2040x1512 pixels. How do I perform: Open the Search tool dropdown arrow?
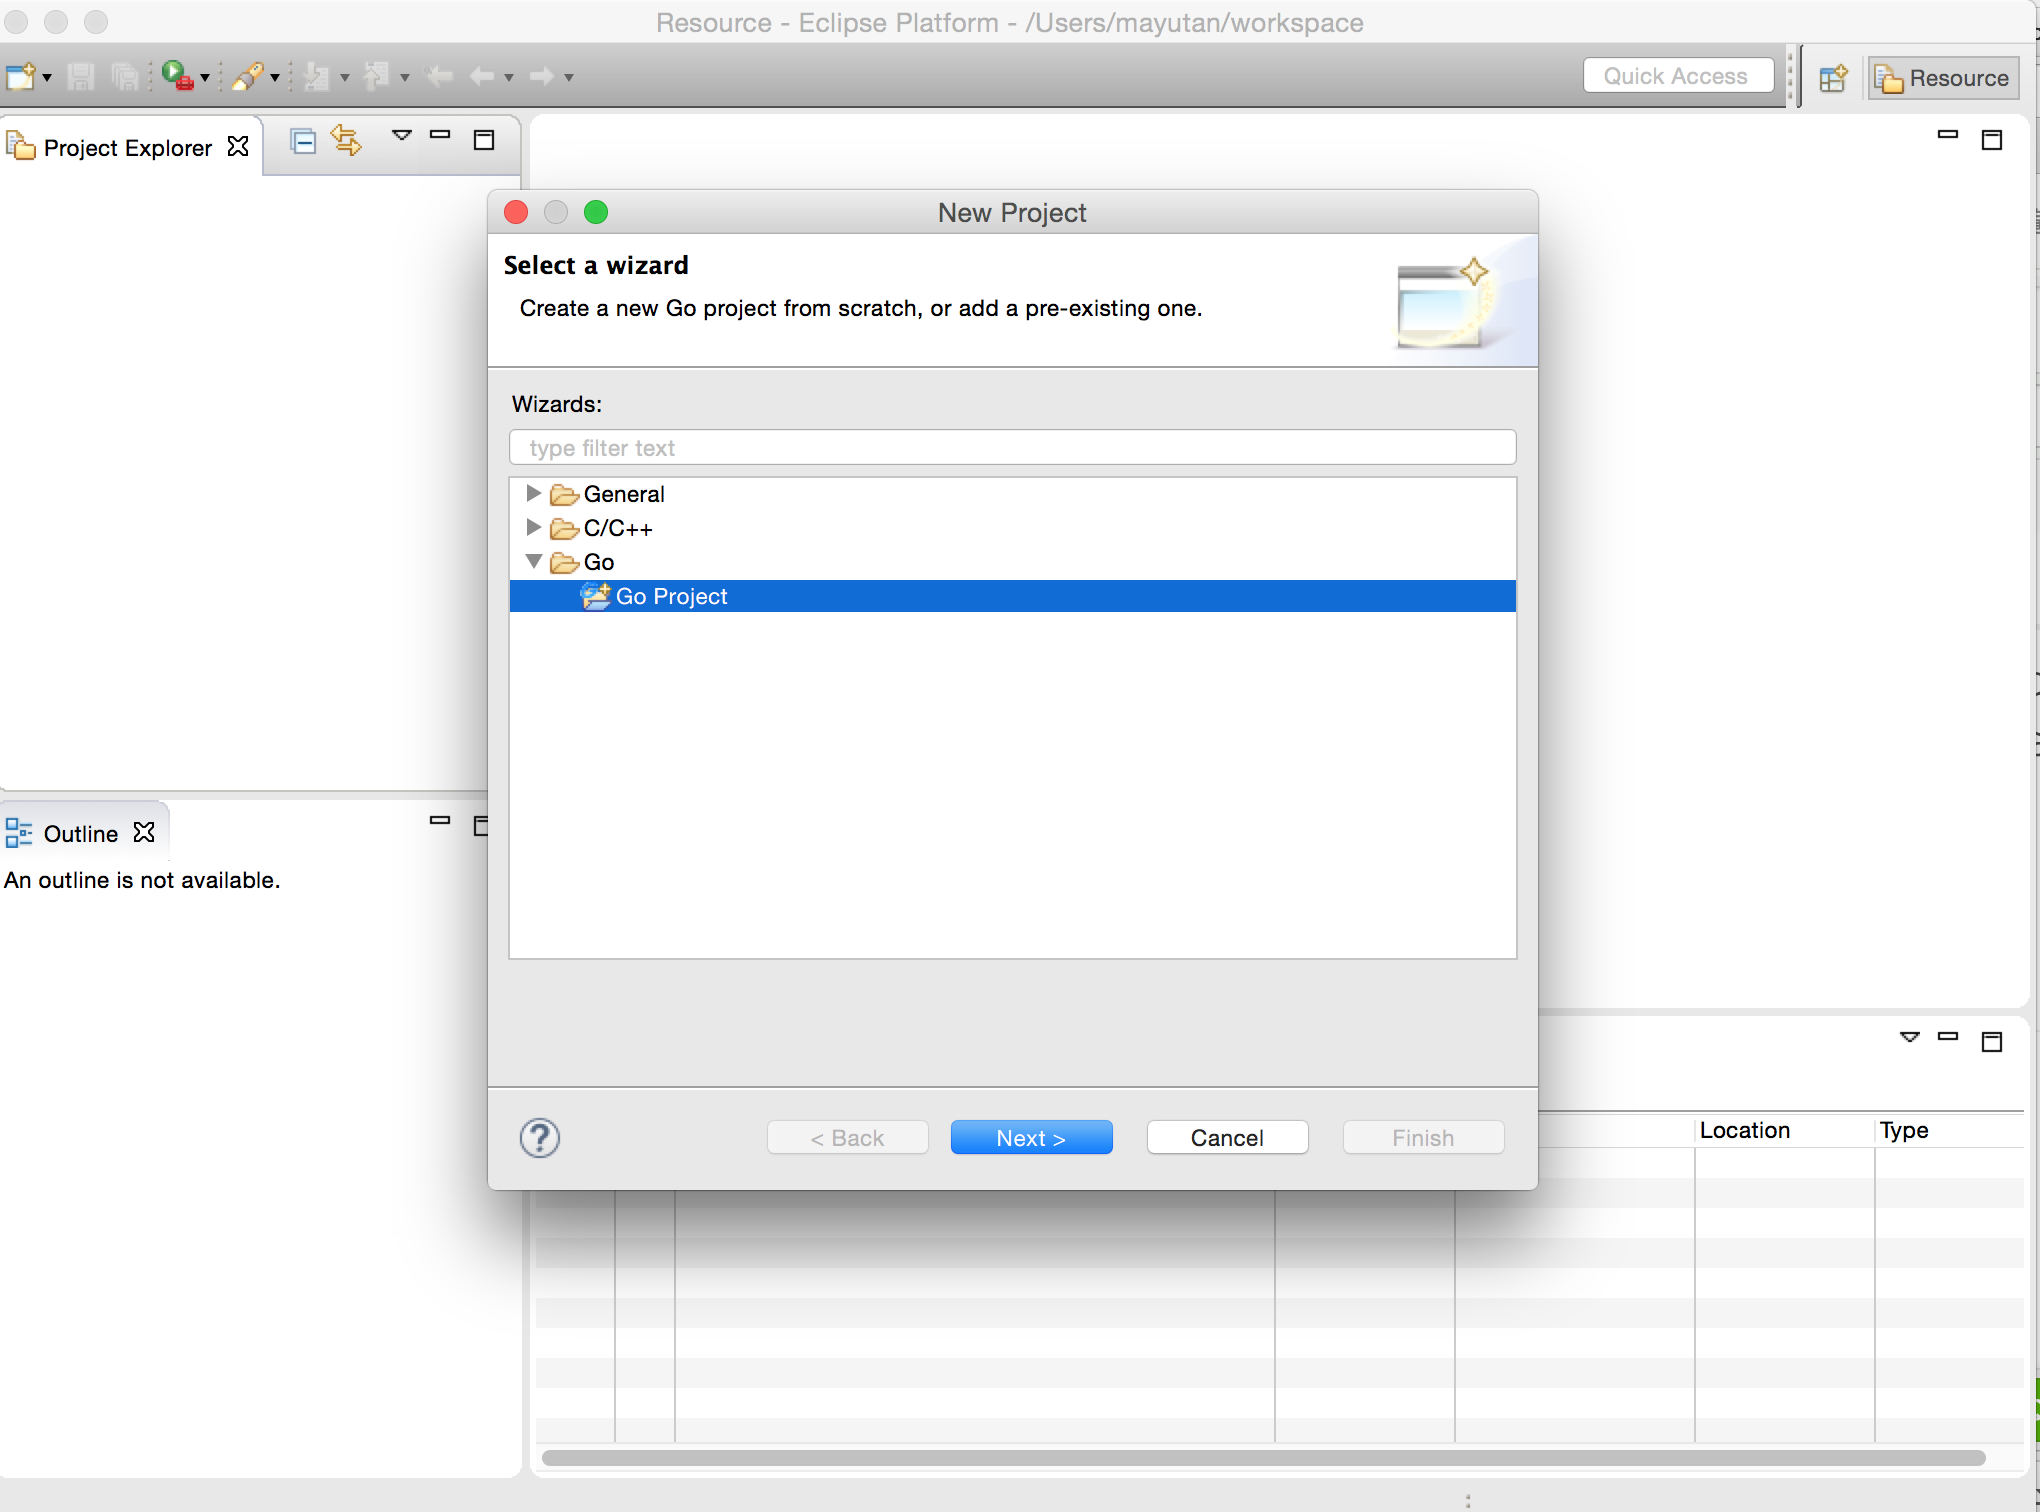pyautogui.click(x=275, y=78)
